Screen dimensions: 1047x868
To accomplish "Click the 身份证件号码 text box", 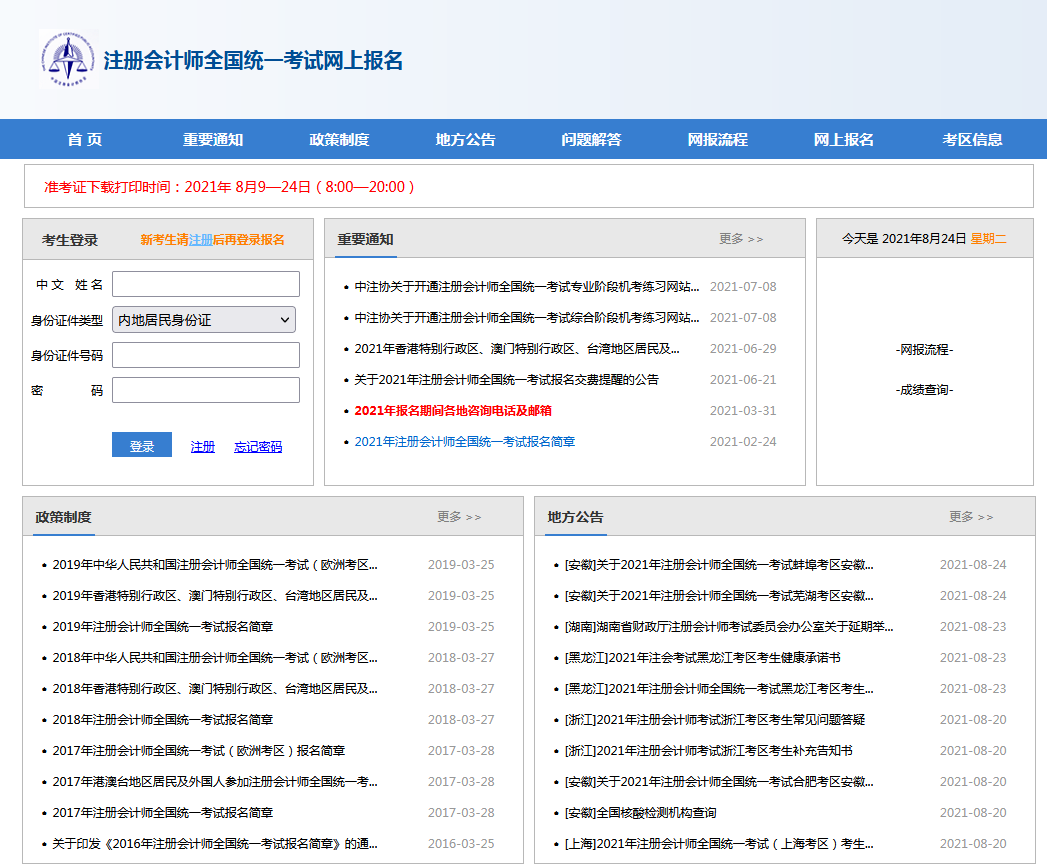I will 205,355.
